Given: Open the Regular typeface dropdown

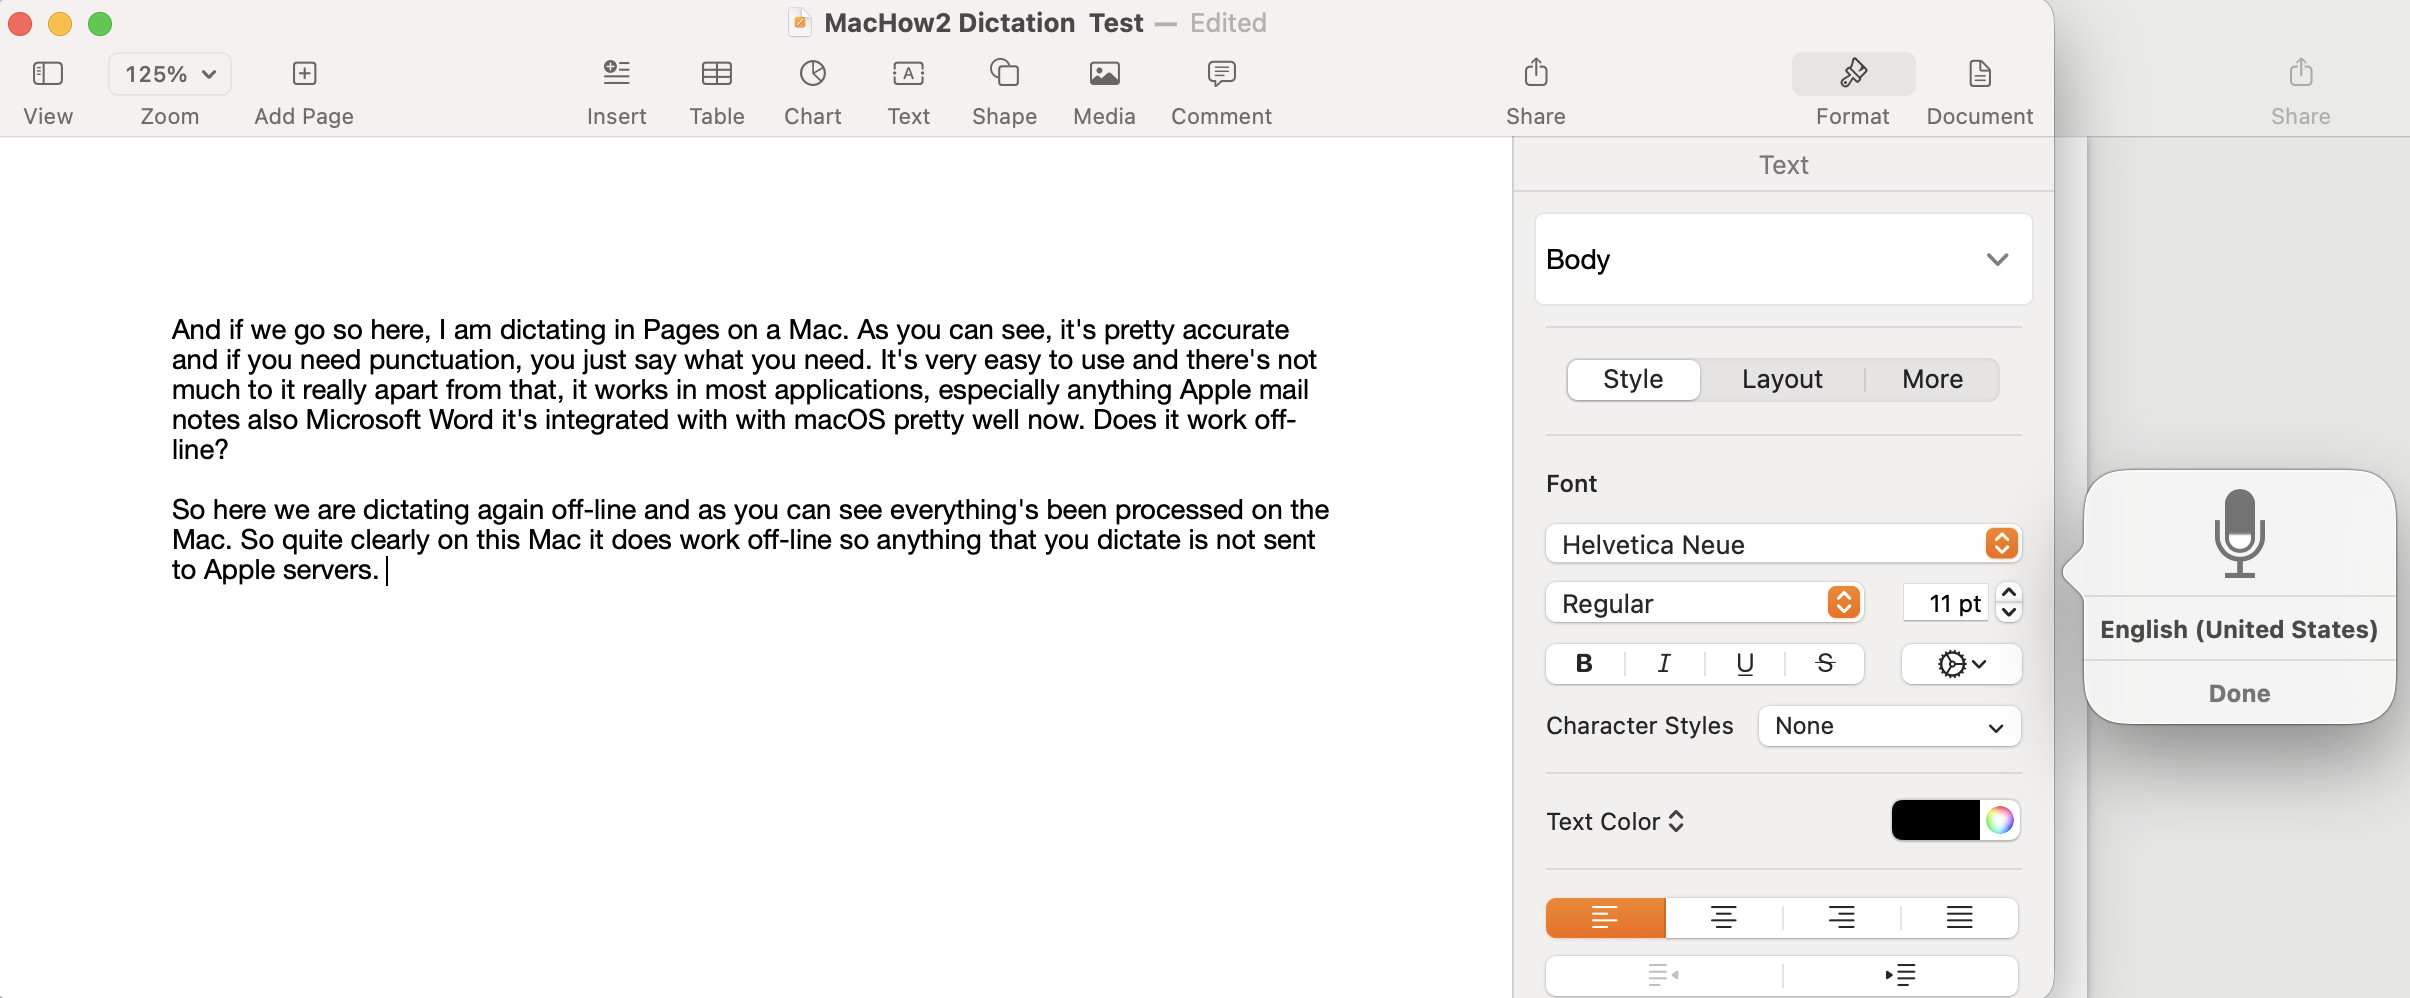Looking at the screenshot, I should pyautogui.click(x=1704, y=603).
